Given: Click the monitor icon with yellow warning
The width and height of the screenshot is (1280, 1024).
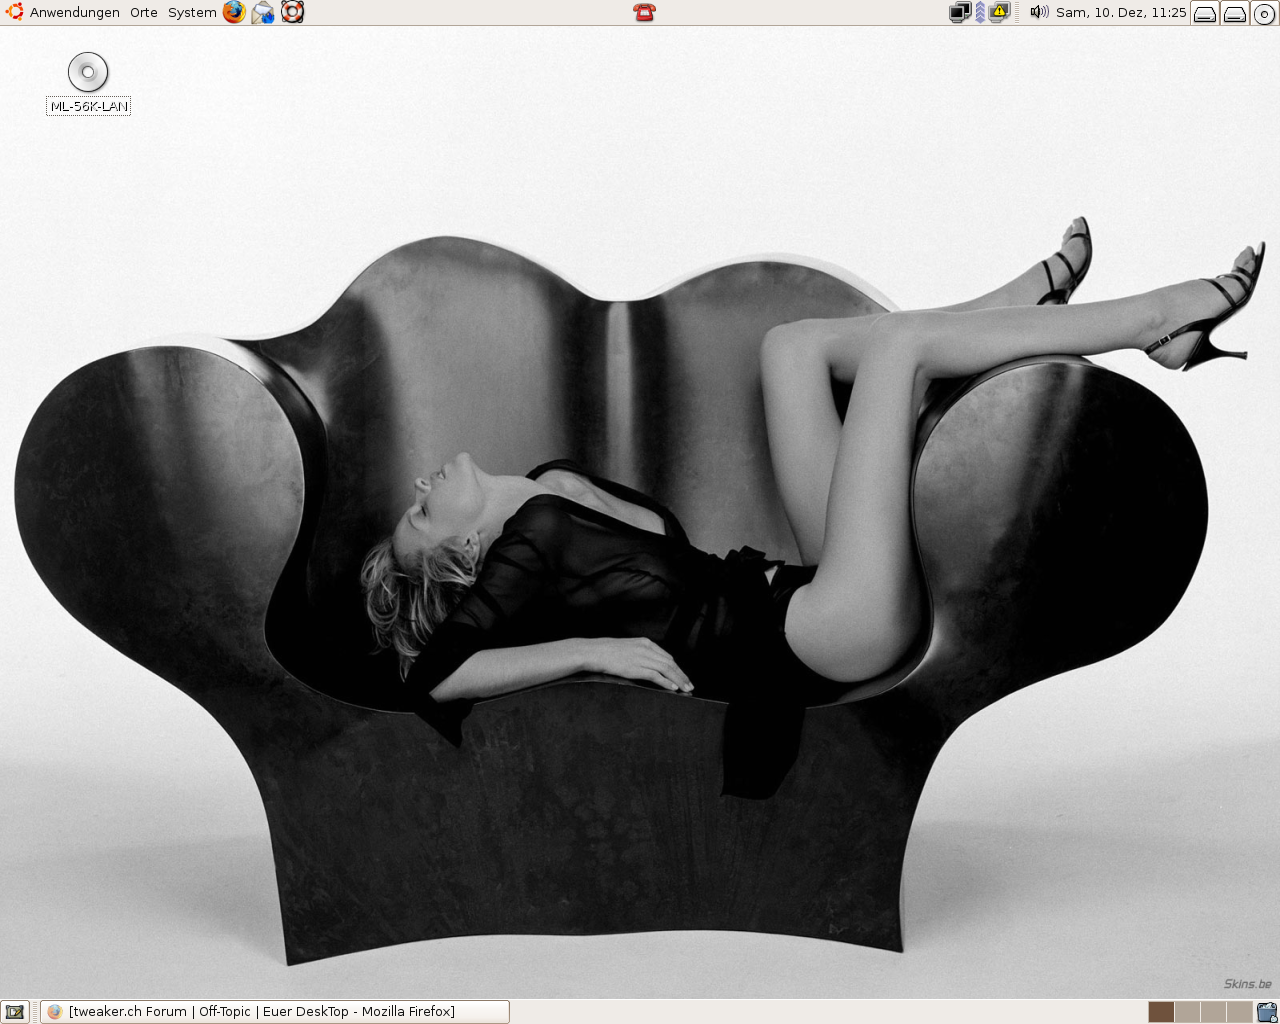Looking at the screenshot, I should 998,12.
